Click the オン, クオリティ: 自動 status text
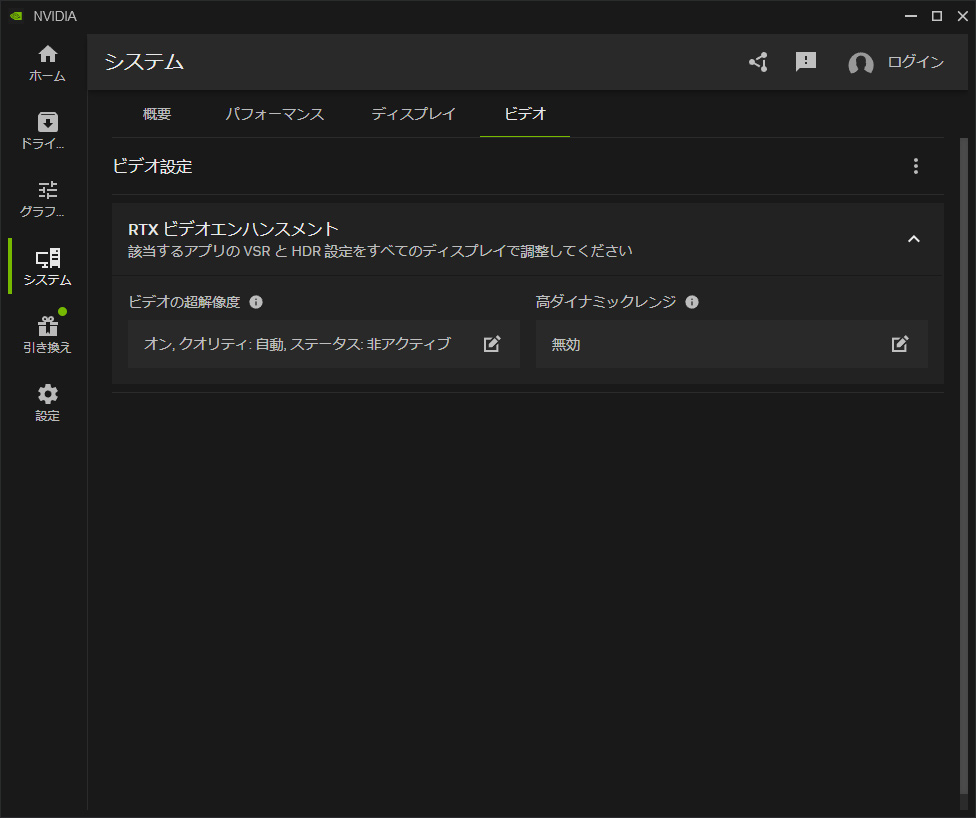This screenshot has width=976, height=818. point(297,344)
